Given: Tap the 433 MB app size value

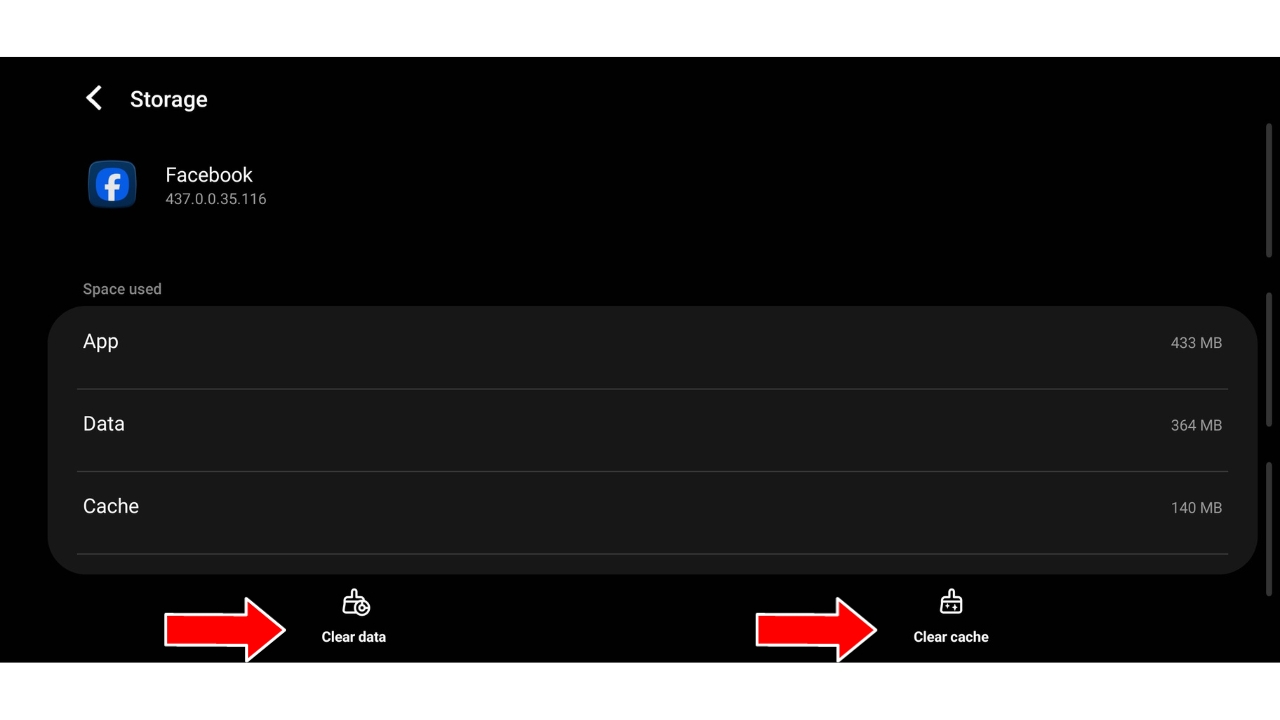Looking at the screenshot, I should pos(1196,343).
